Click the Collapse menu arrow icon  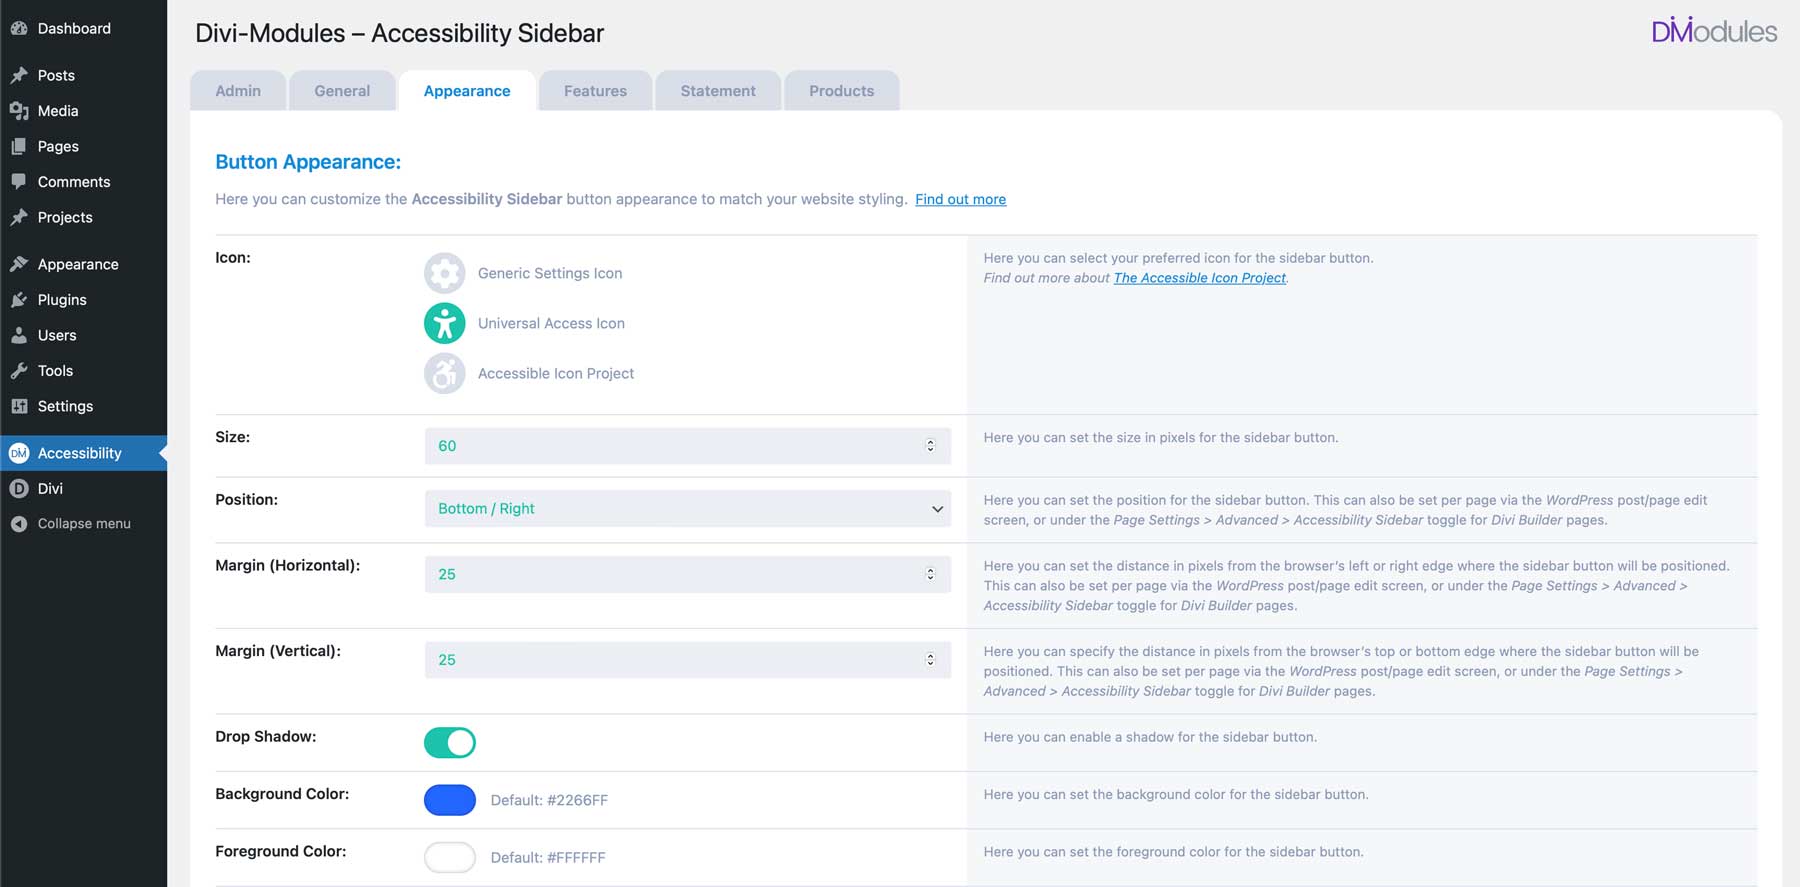(x=19, y=524)
